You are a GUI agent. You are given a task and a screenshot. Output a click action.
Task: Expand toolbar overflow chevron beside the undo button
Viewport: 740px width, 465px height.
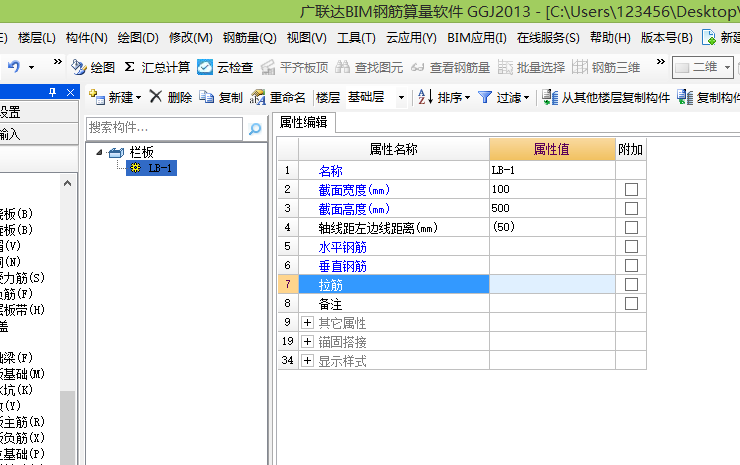click(58, 61)
